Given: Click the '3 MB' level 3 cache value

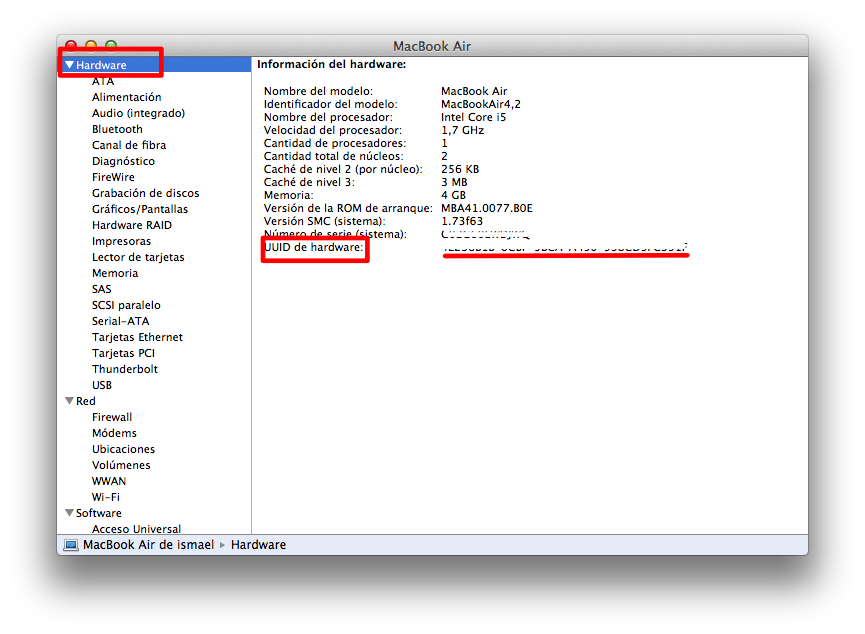Looking at the screenshot, I should click(x=454, y=182).
